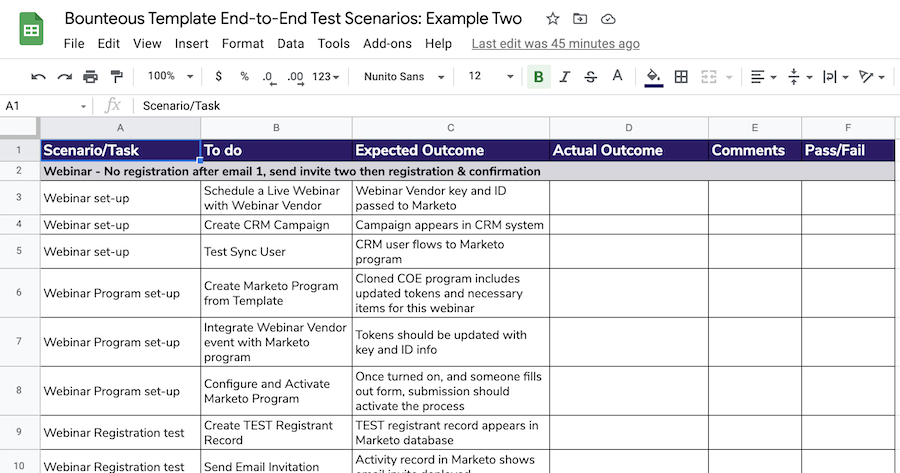Select column B header
Screen dimensions: 900x473
[x=276, y=128]
